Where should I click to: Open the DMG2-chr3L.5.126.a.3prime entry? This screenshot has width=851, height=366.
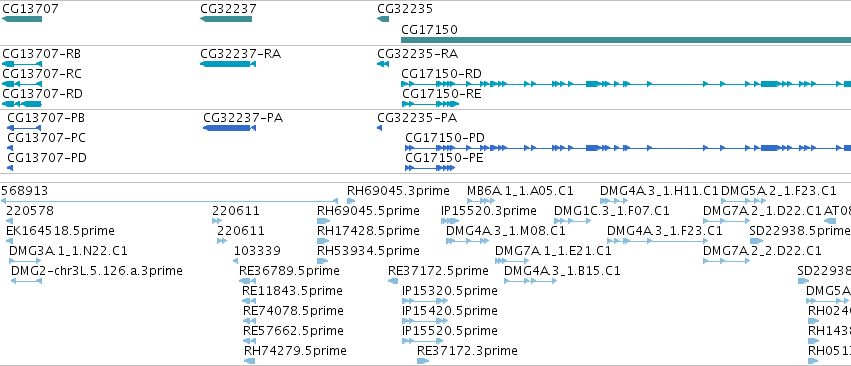(97, 270)
